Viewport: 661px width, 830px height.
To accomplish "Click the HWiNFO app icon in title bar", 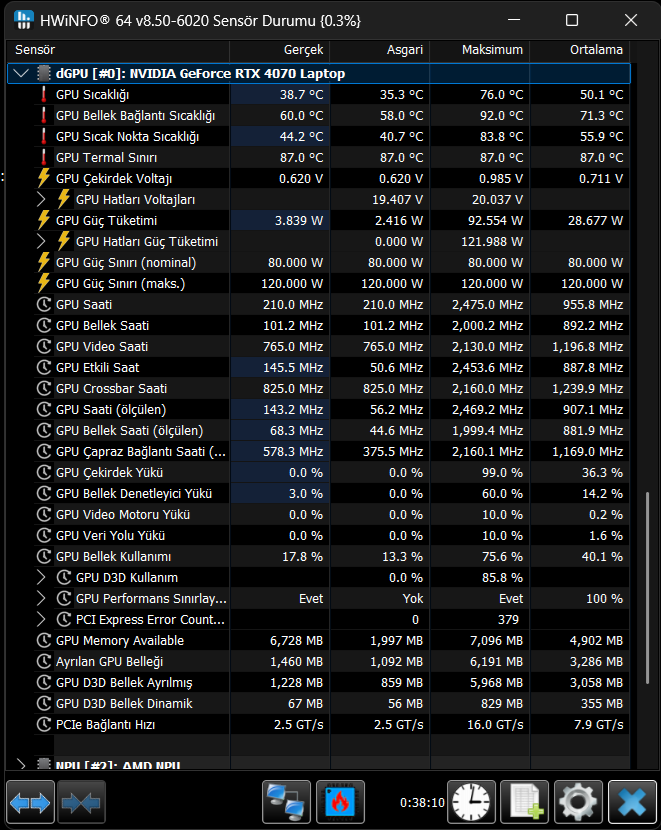I will click(x=24, y=20).
